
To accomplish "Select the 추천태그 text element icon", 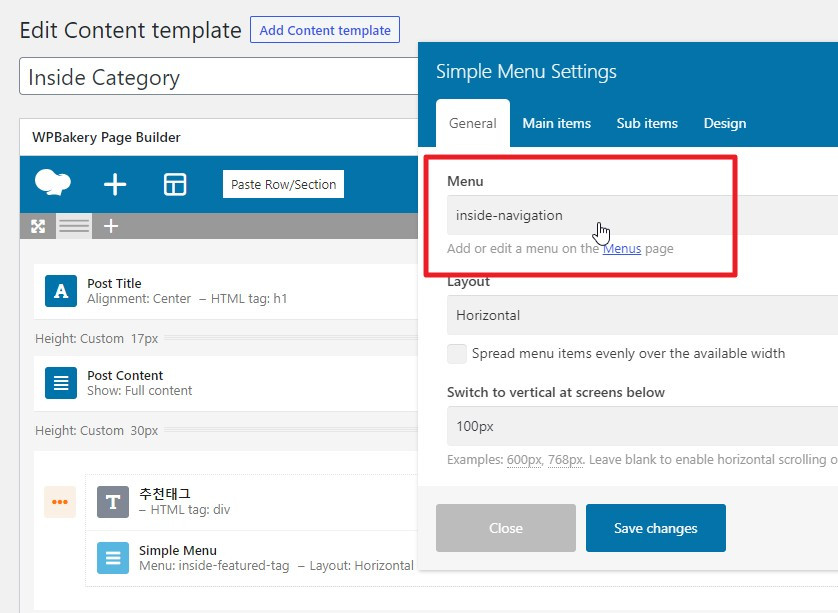I will (113, 502).
